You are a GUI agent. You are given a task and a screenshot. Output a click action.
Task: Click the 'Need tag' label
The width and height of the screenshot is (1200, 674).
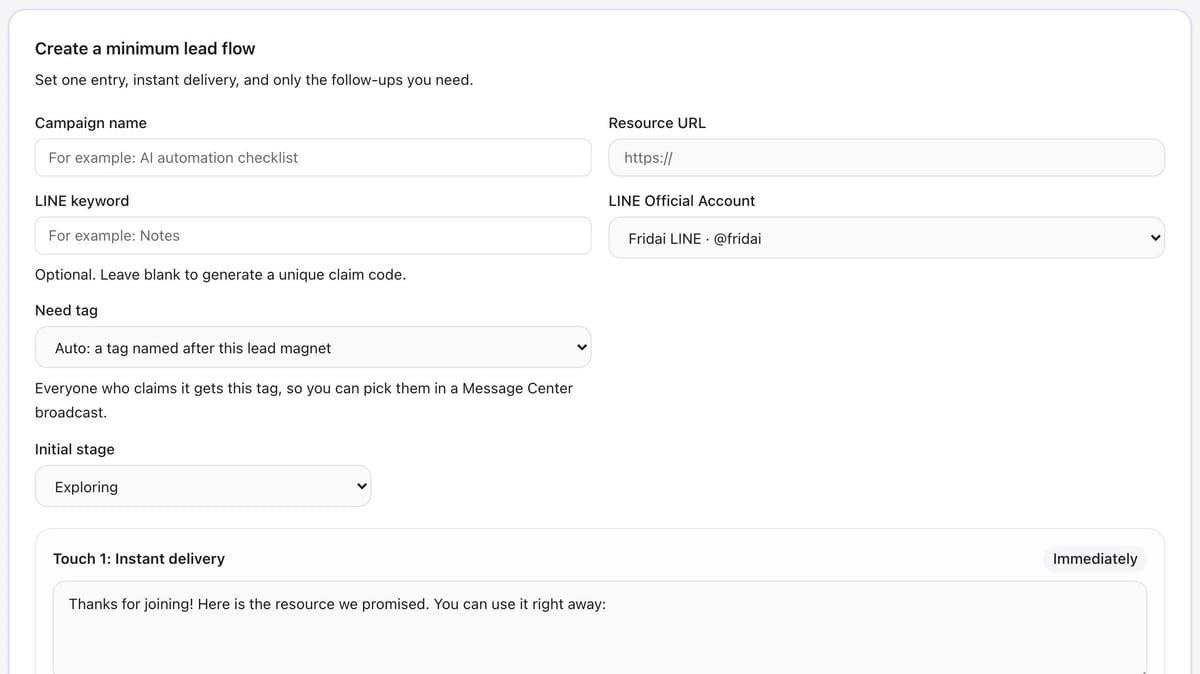point(66,310)
